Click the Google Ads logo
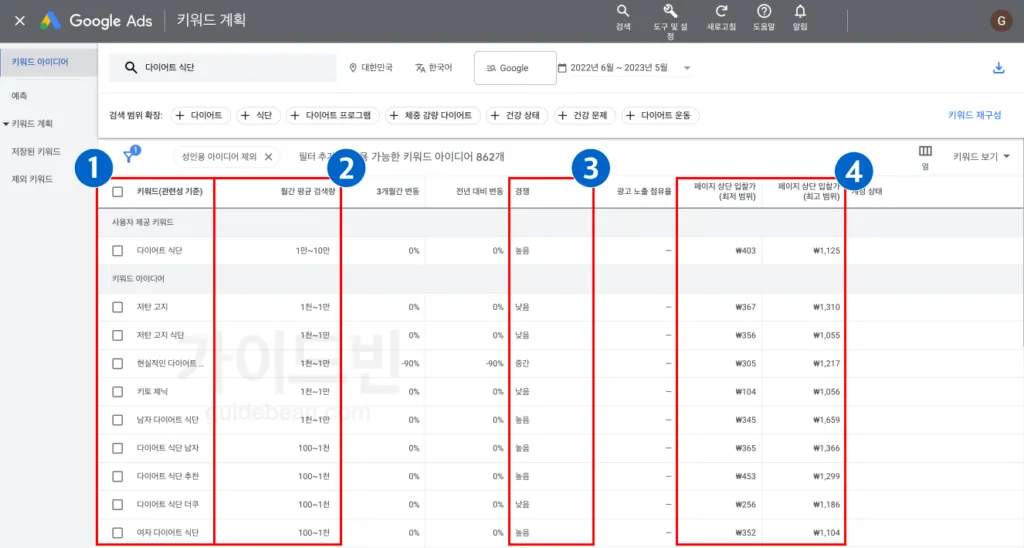The image size is (1024, 548). [96, 21]
